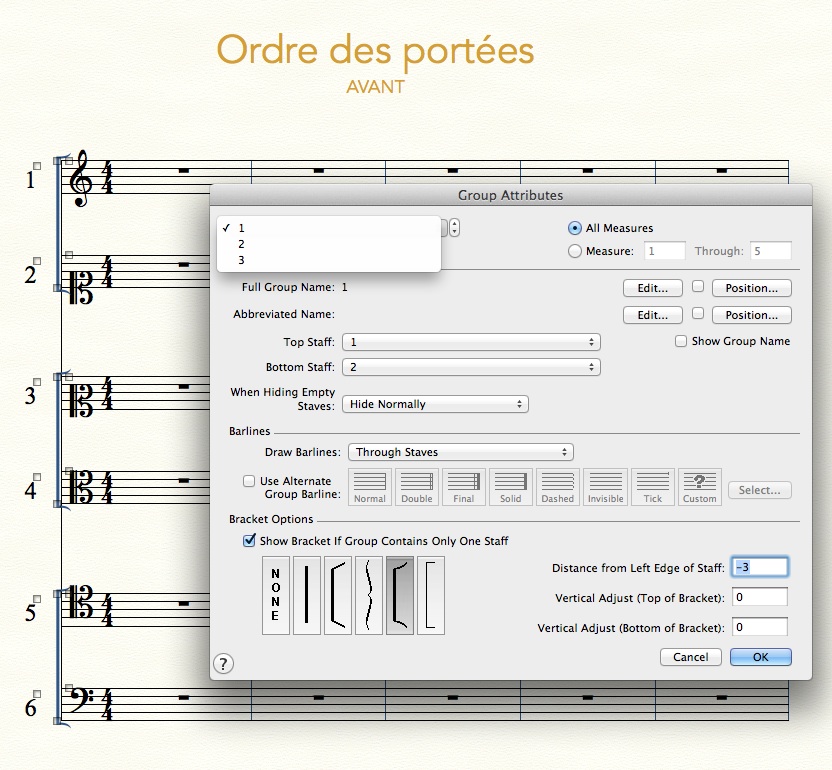Click the Tick barline icon
The width and height of the screenshot is (832, 770).
click(x=652, y=486)
